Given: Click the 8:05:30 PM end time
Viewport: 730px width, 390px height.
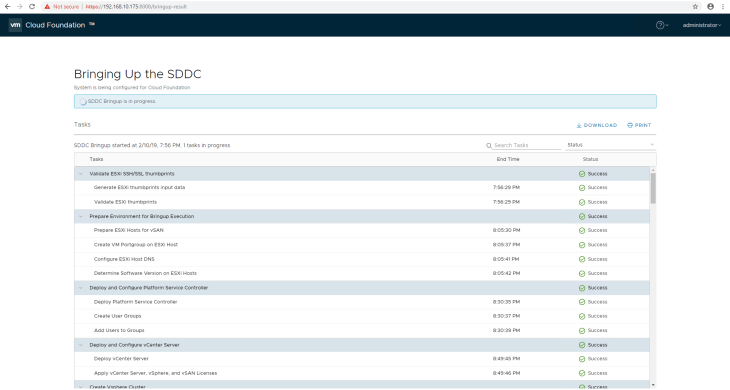Looking at the screenshot, I should pyautogui.click(x=507, y=230).
